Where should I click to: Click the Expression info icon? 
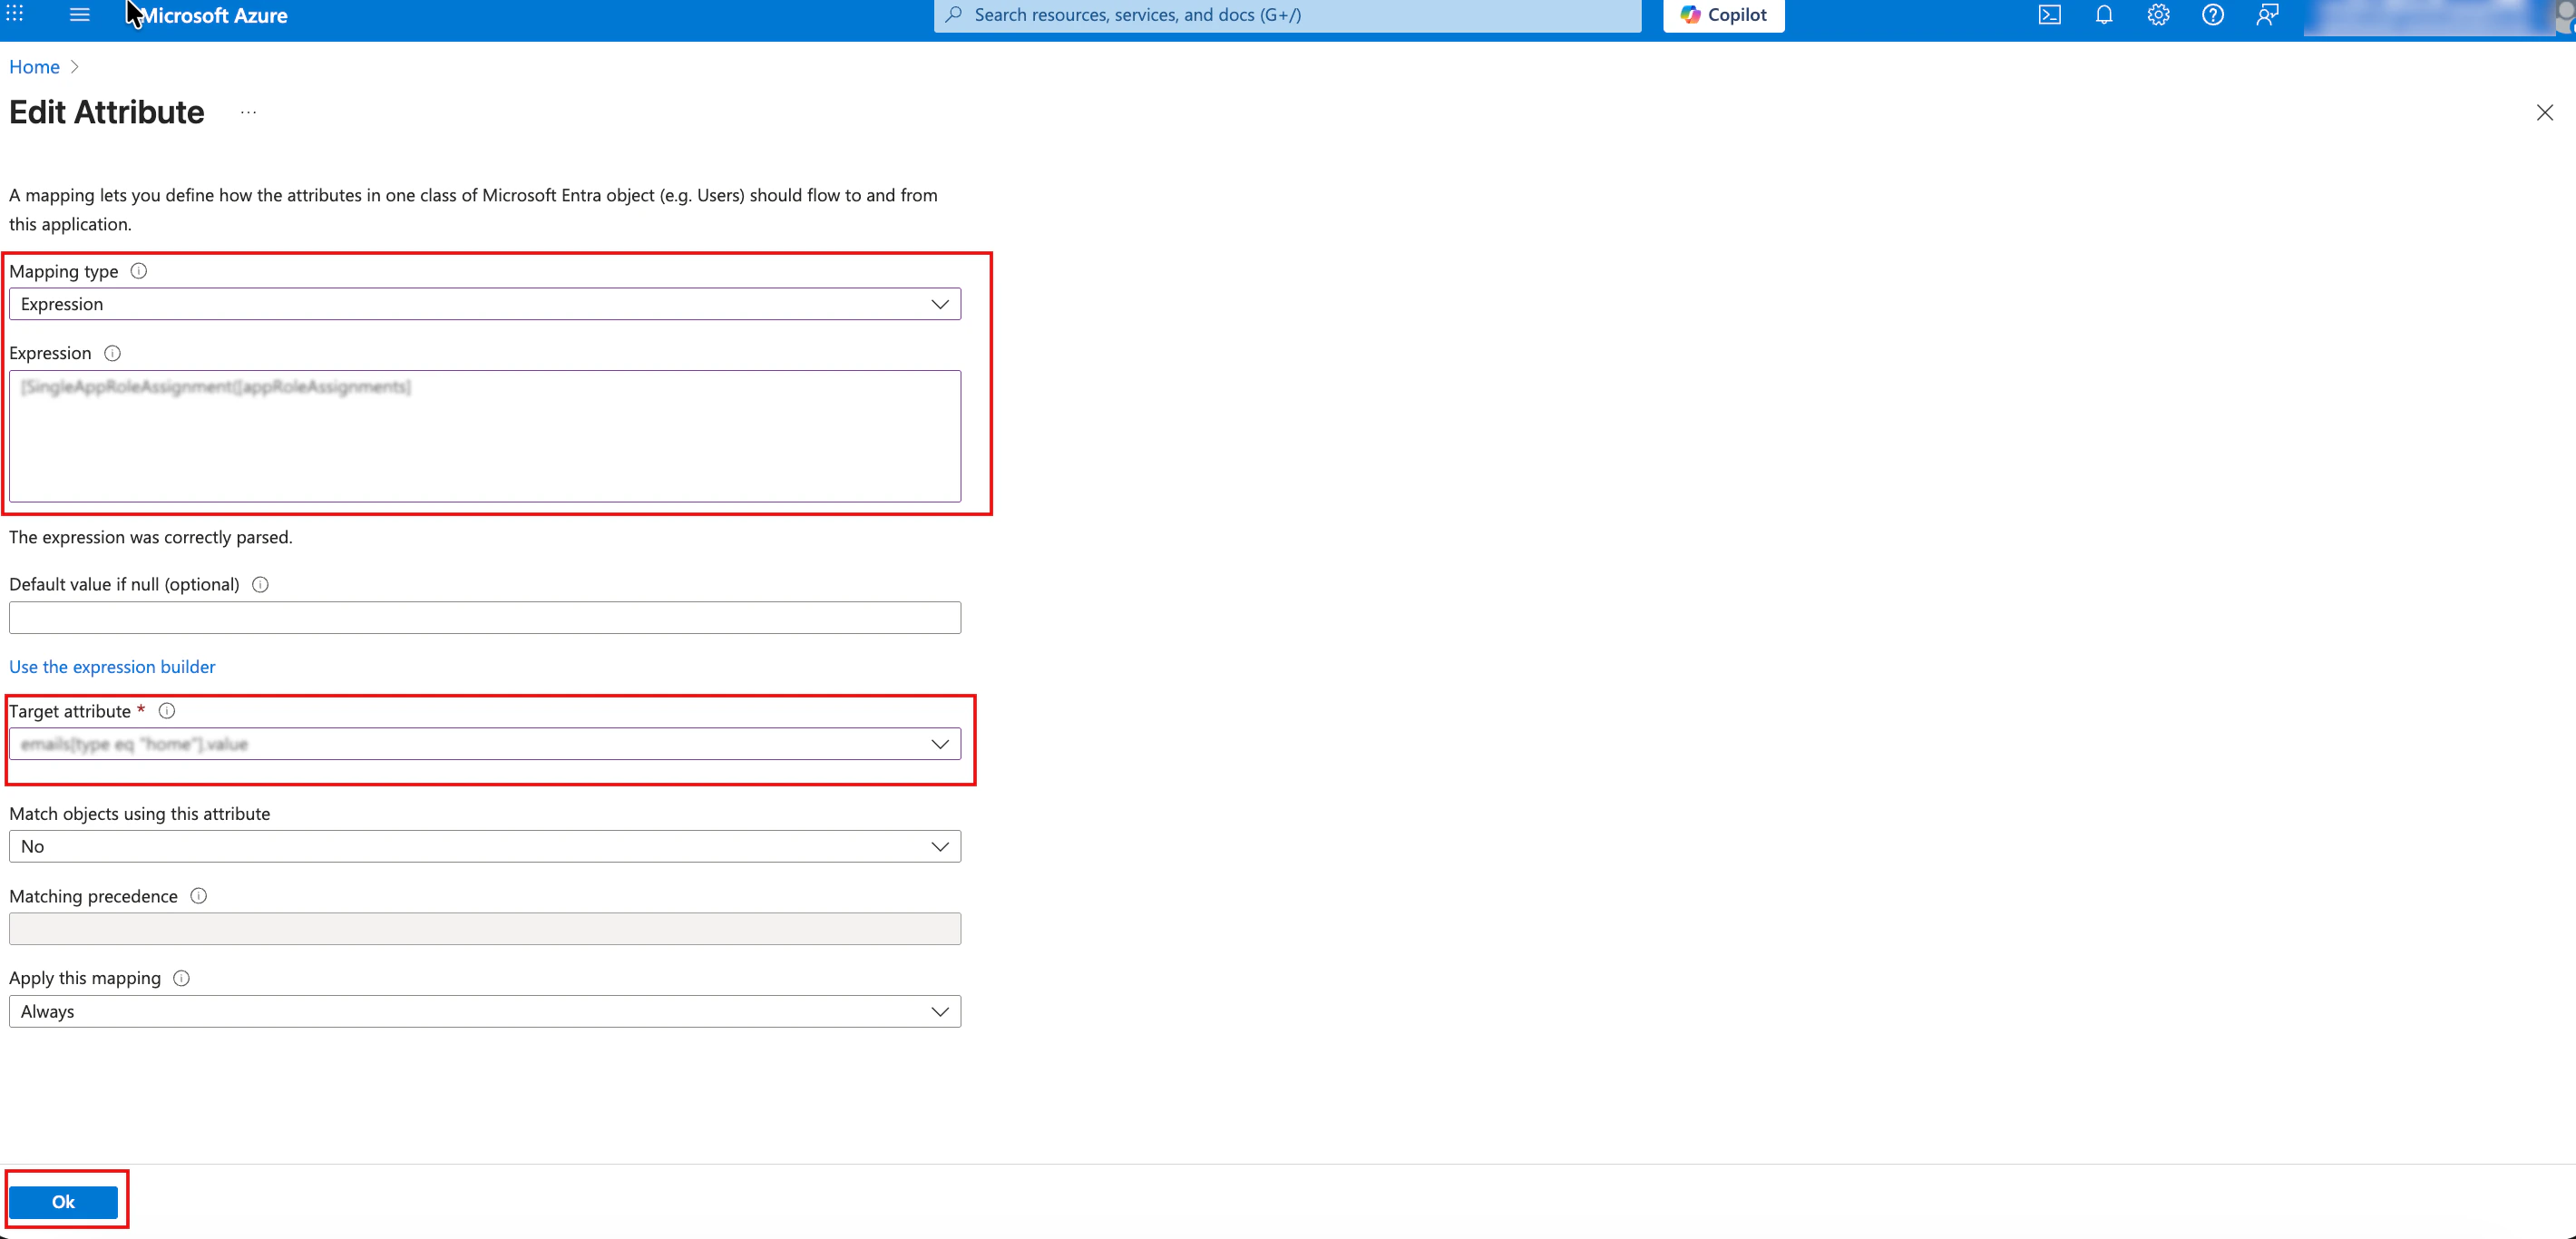click(x=112, y=353)
